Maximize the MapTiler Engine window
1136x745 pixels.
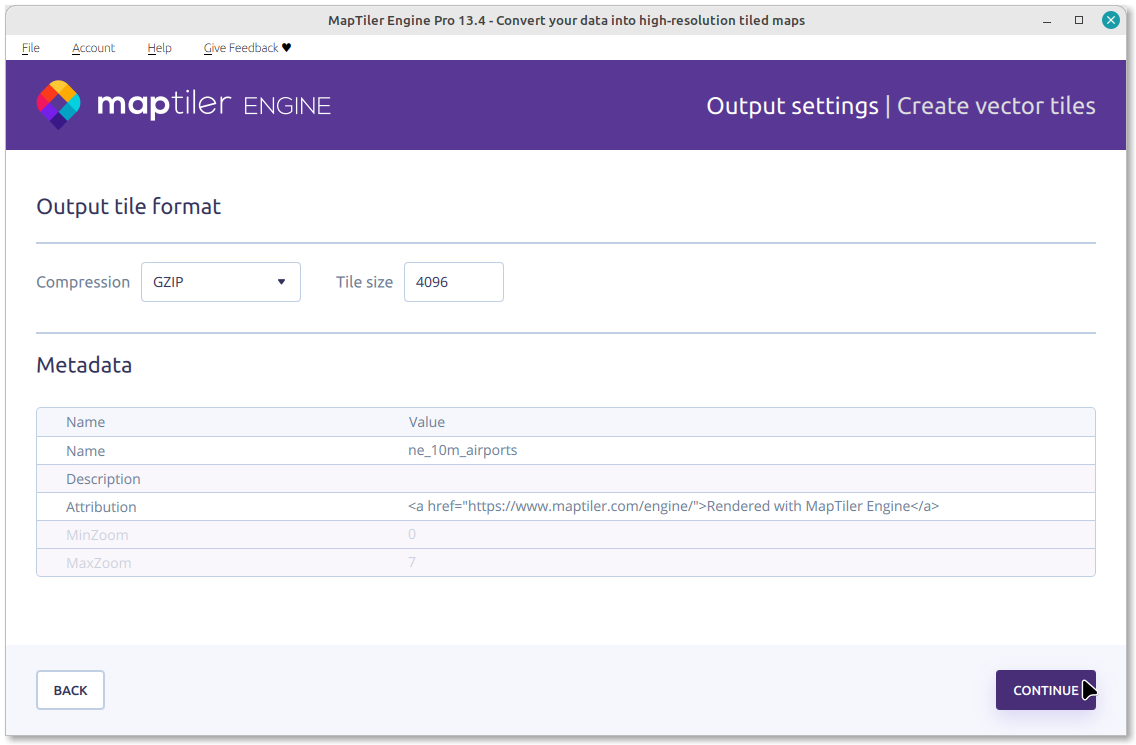[x=1079, y=20]
